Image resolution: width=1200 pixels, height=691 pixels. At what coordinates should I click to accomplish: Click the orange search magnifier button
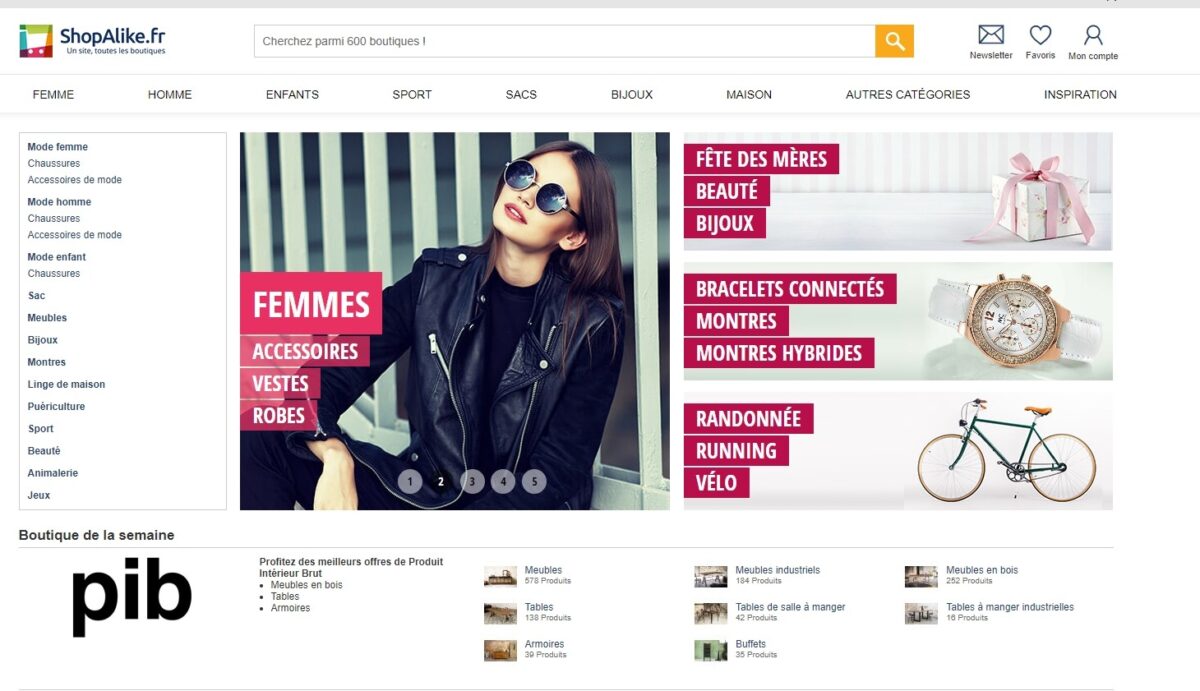click(894, 41)
